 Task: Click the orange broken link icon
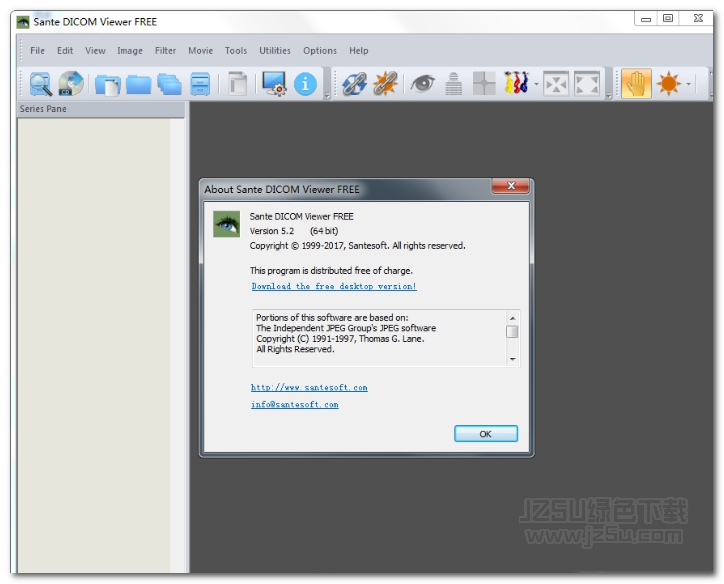(x=385, y=84)
